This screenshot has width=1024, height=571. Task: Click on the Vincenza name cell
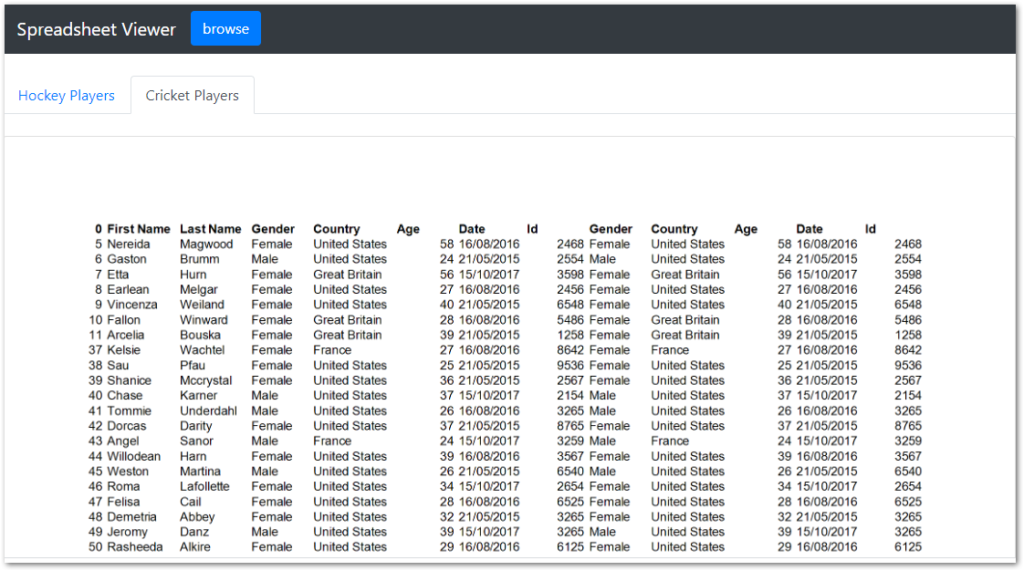click(132, 305)
